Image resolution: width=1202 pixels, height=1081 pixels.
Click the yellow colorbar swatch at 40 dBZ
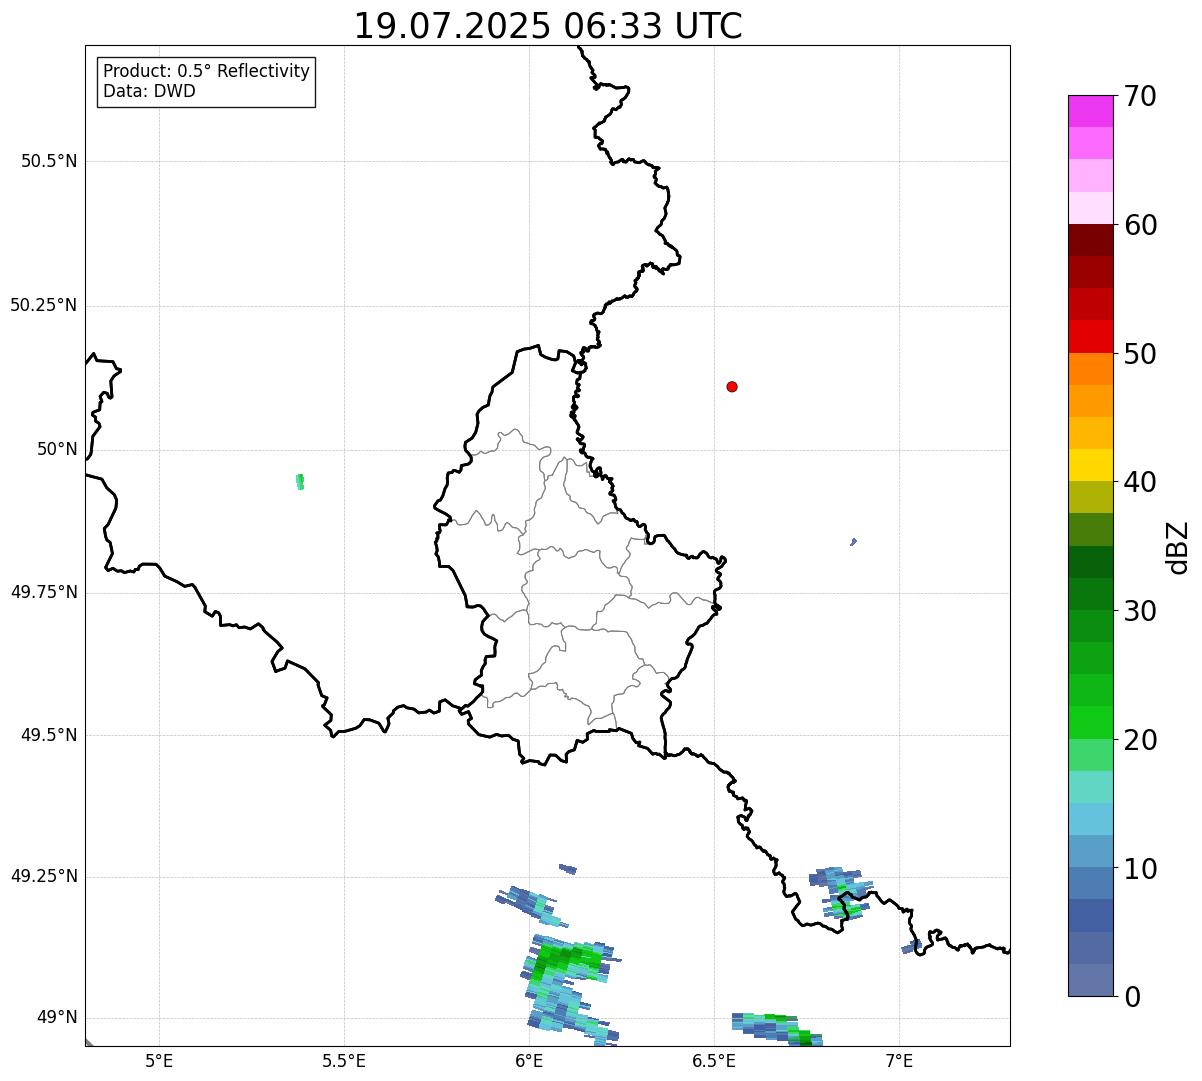point(1090,465)
